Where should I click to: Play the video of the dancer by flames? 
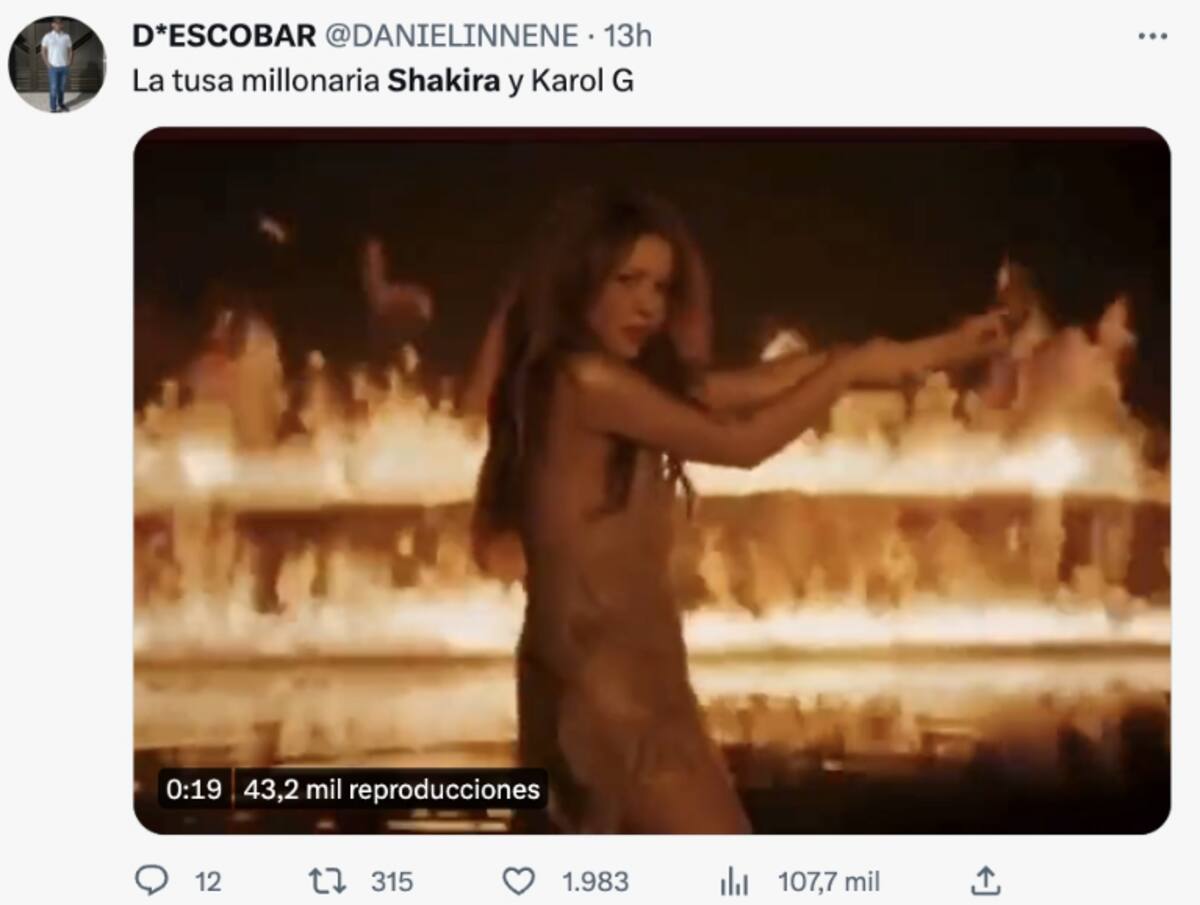(x=652, y=480)
